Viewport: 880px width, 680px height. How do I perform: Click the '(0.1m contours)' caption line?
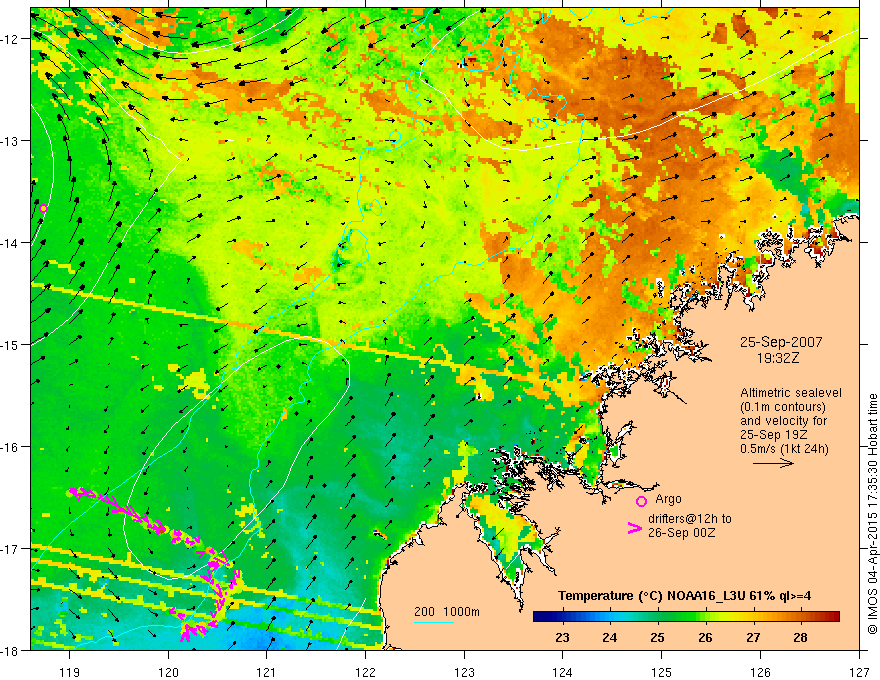[x=783, y=407]
